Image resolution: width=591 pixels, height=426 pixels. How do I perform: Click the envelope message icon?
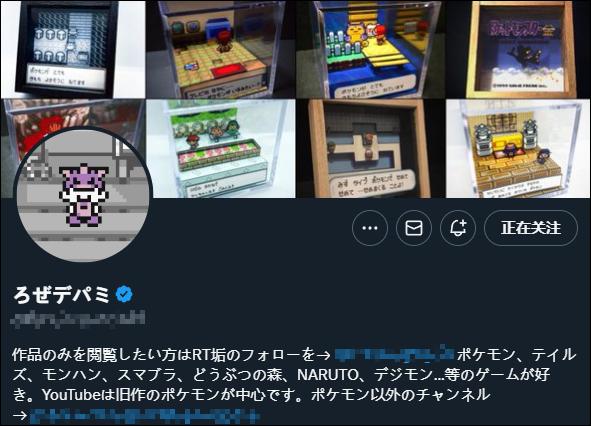[414, 228]
